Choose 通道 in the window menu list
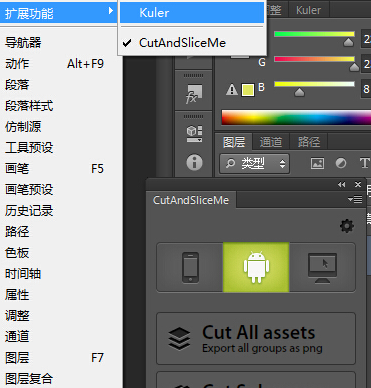 (x=60, y=337)
